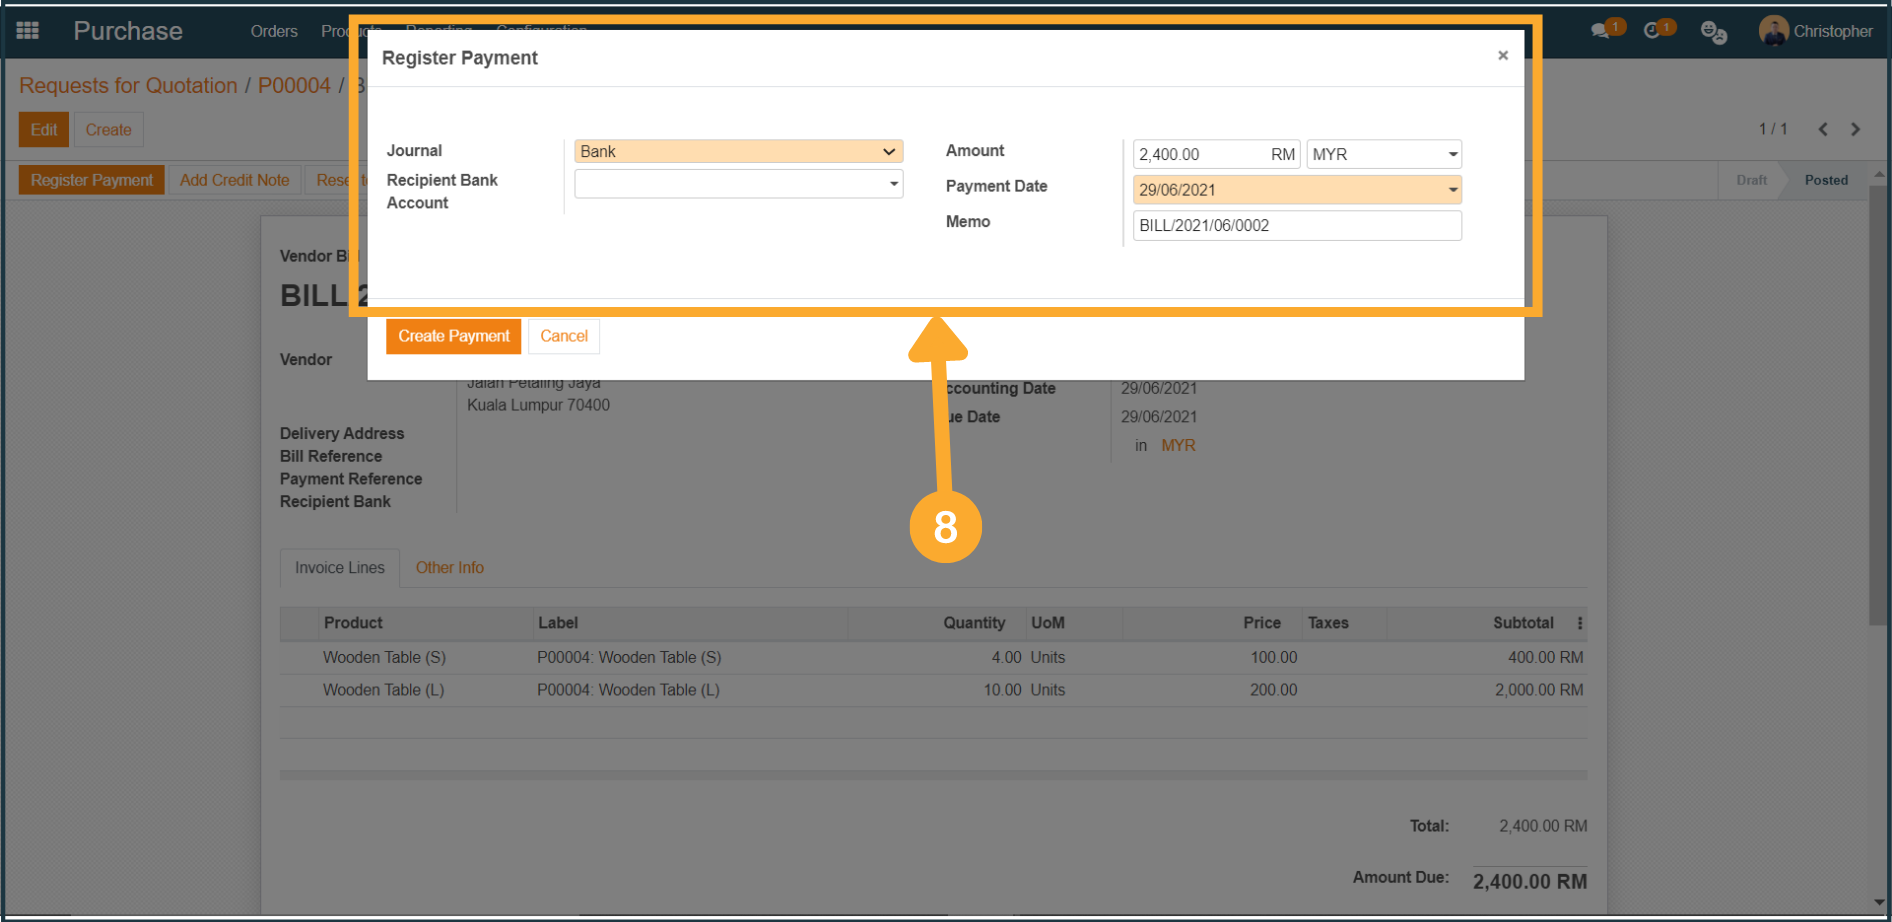This screenshot has width=1892, height=922.
Task: Open the conversations chat icon
Action: pyautogui.click(x=1601, y=31)
